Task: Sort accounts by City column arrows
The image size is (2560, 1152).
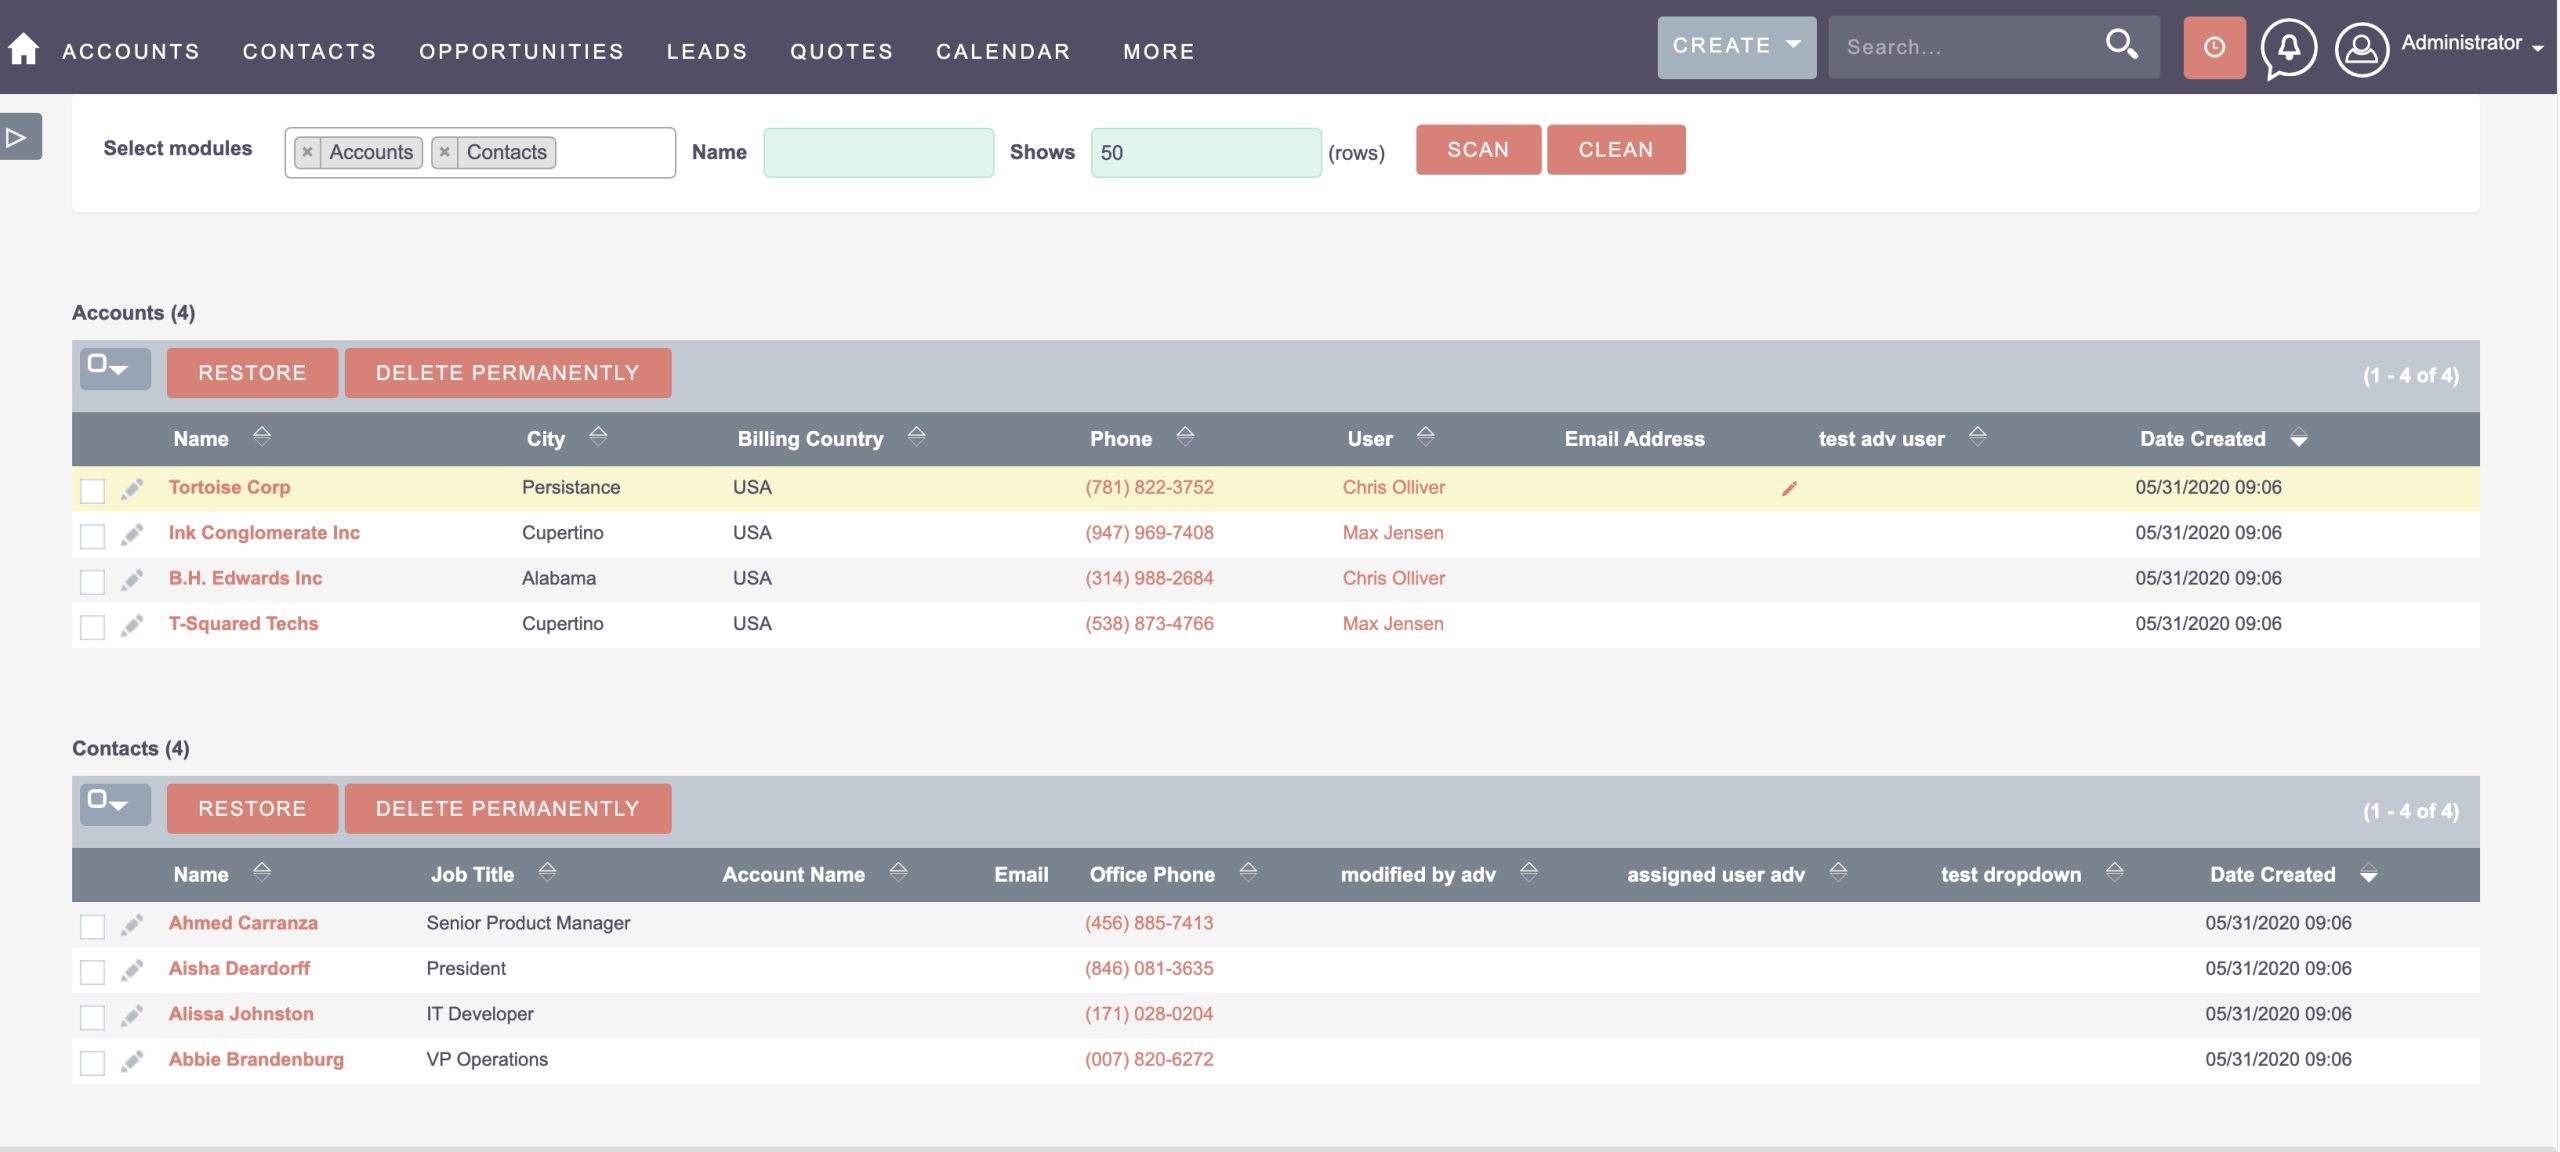Action: pyautogui.click(x=598, y=437)
